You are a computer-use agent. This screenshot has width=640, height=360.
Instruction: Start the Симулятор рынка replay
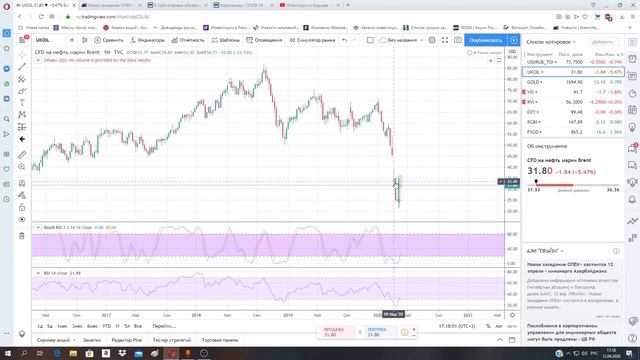coord(312,40)
